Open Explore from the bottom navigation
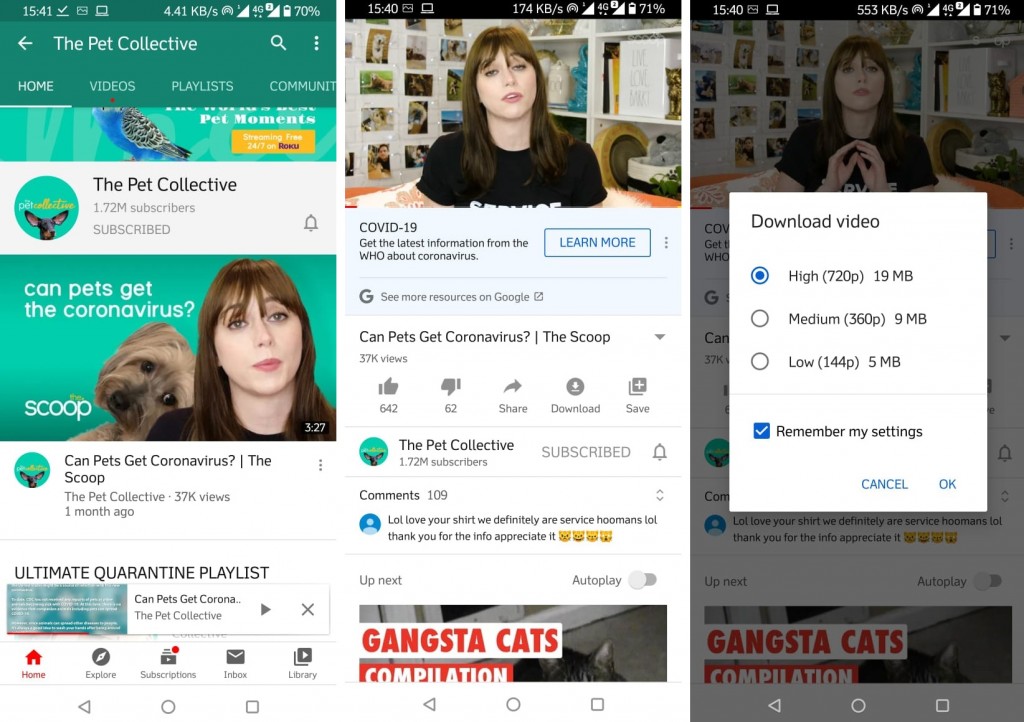The height and width of the screenshot is (722, 1024). click(100, 662)
